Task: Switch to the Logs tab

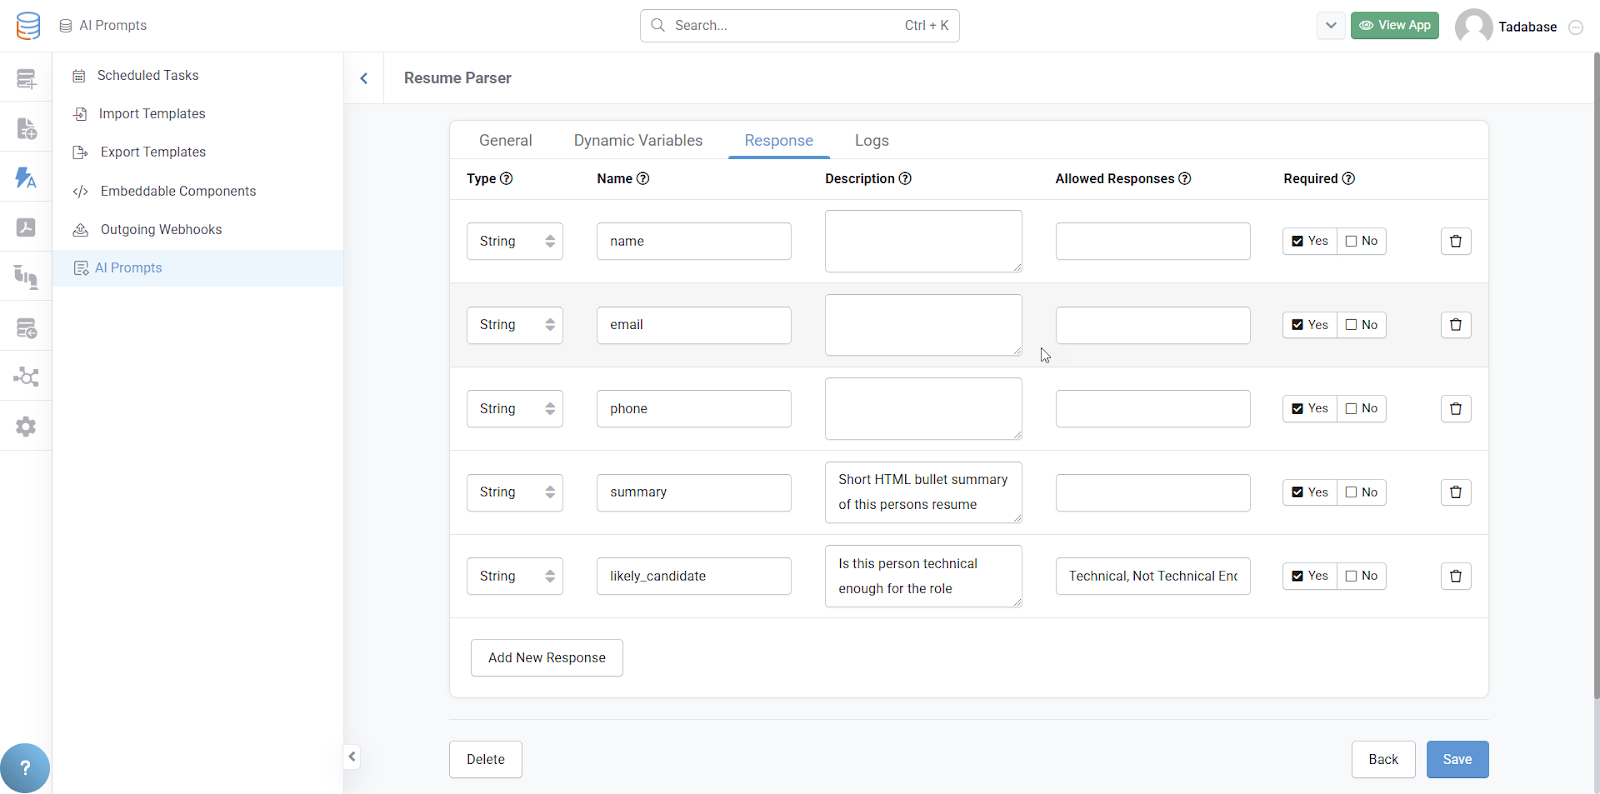Action: pyautogui.click(x=872, y=141)
